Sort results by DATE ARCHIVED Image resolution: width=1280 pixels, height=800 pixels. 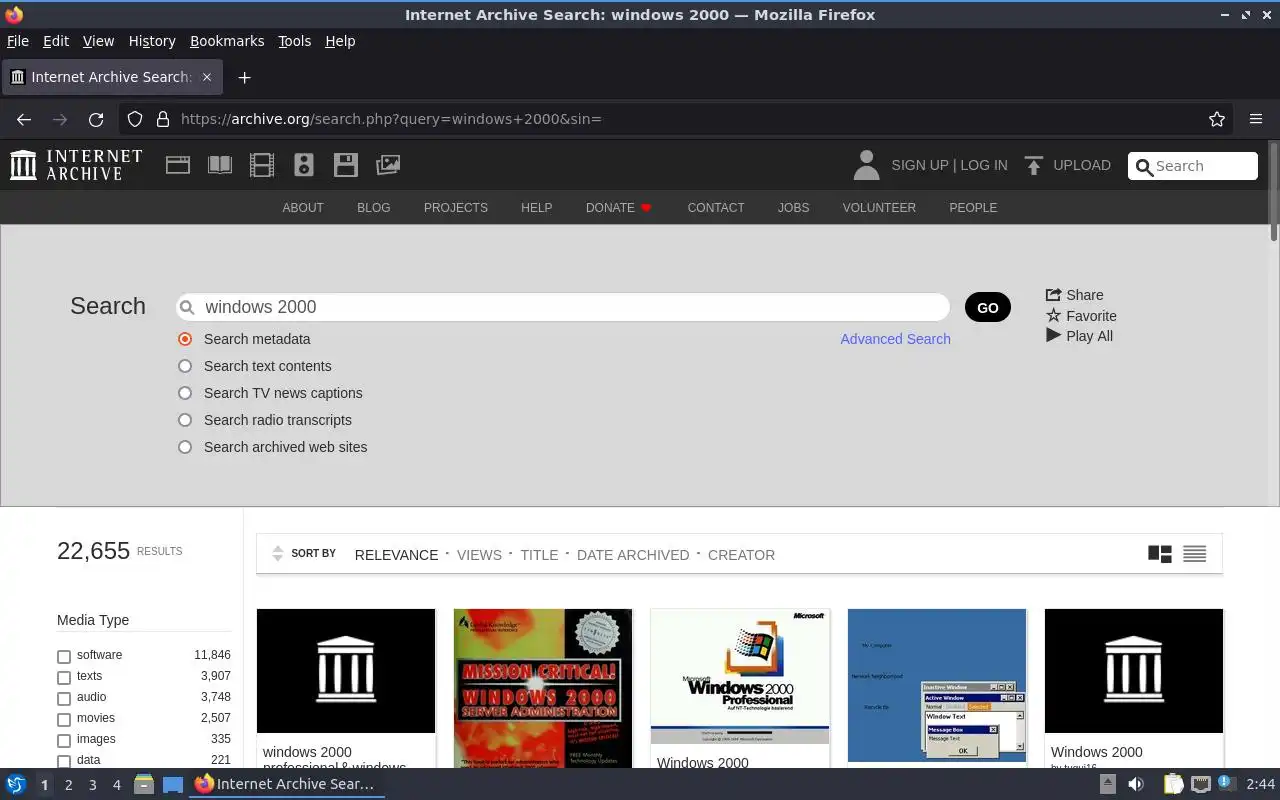tap(633, 555)
